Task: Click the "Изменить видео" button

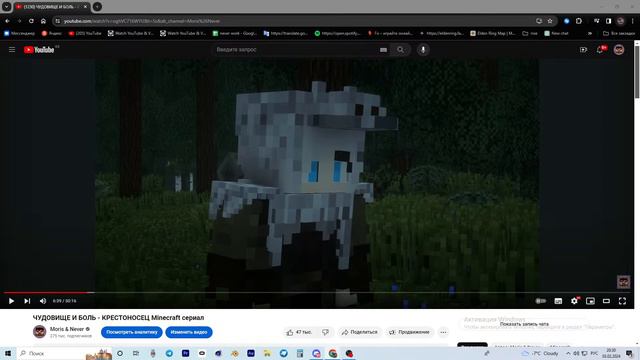Action: [x=189, y=332]
